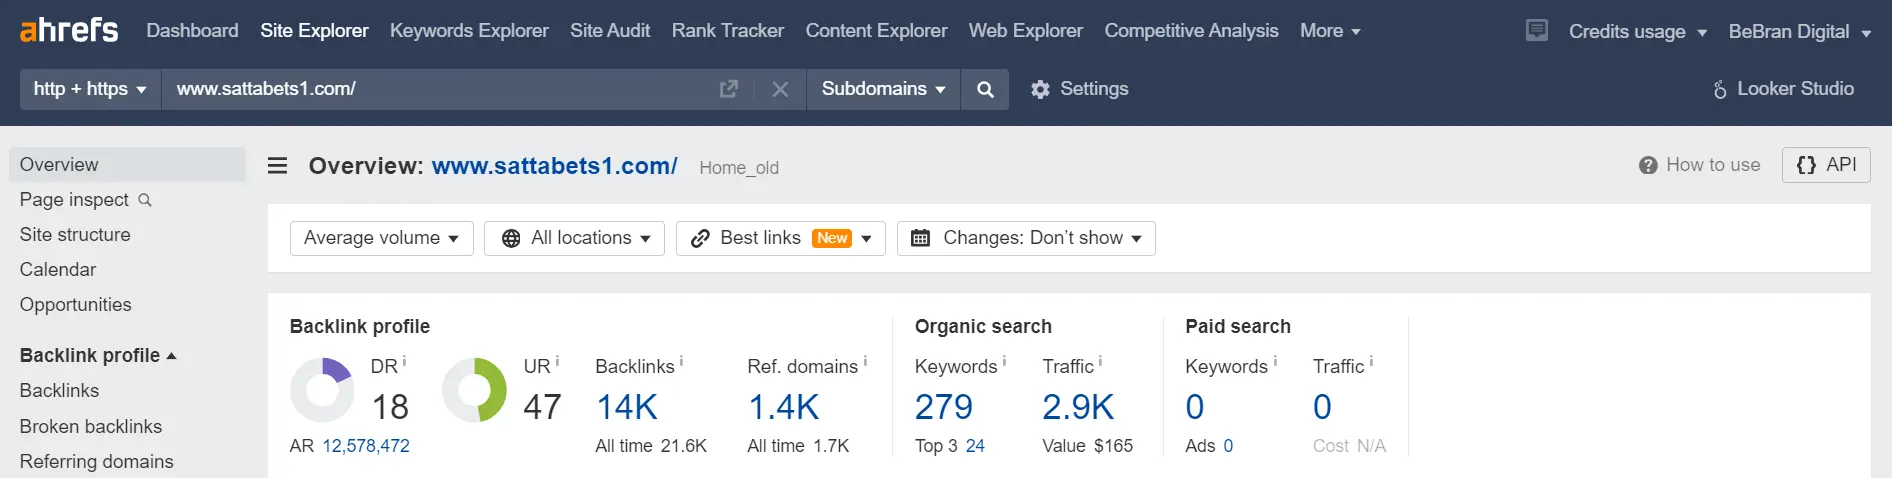This screenshot has width=1892, height=478.
Task: Click the Ahrefs logo
Action: [x=69, y=30]
